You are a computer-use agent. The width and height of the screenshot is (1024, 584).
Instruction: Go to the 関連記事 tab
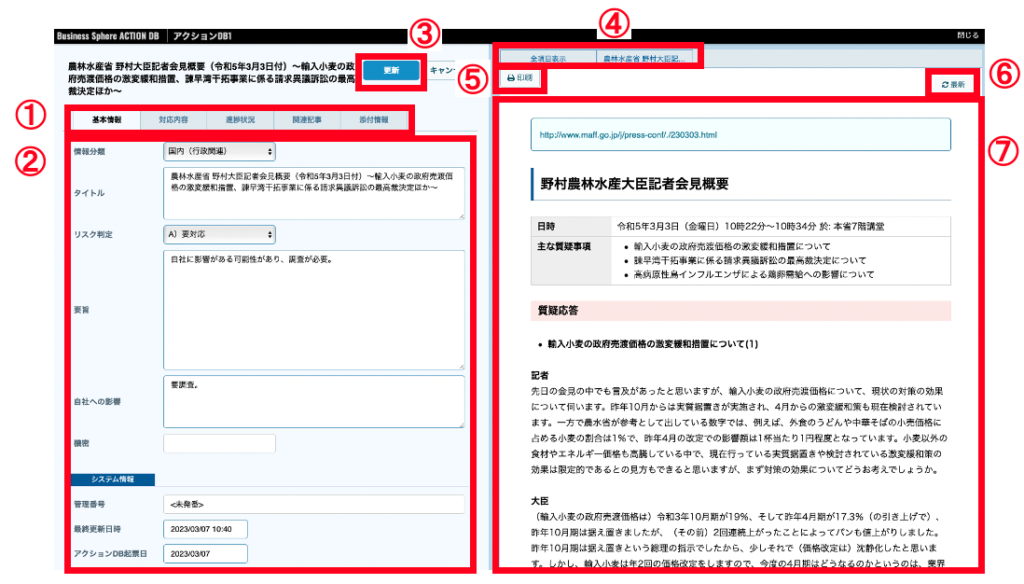(x=307, y=120)
